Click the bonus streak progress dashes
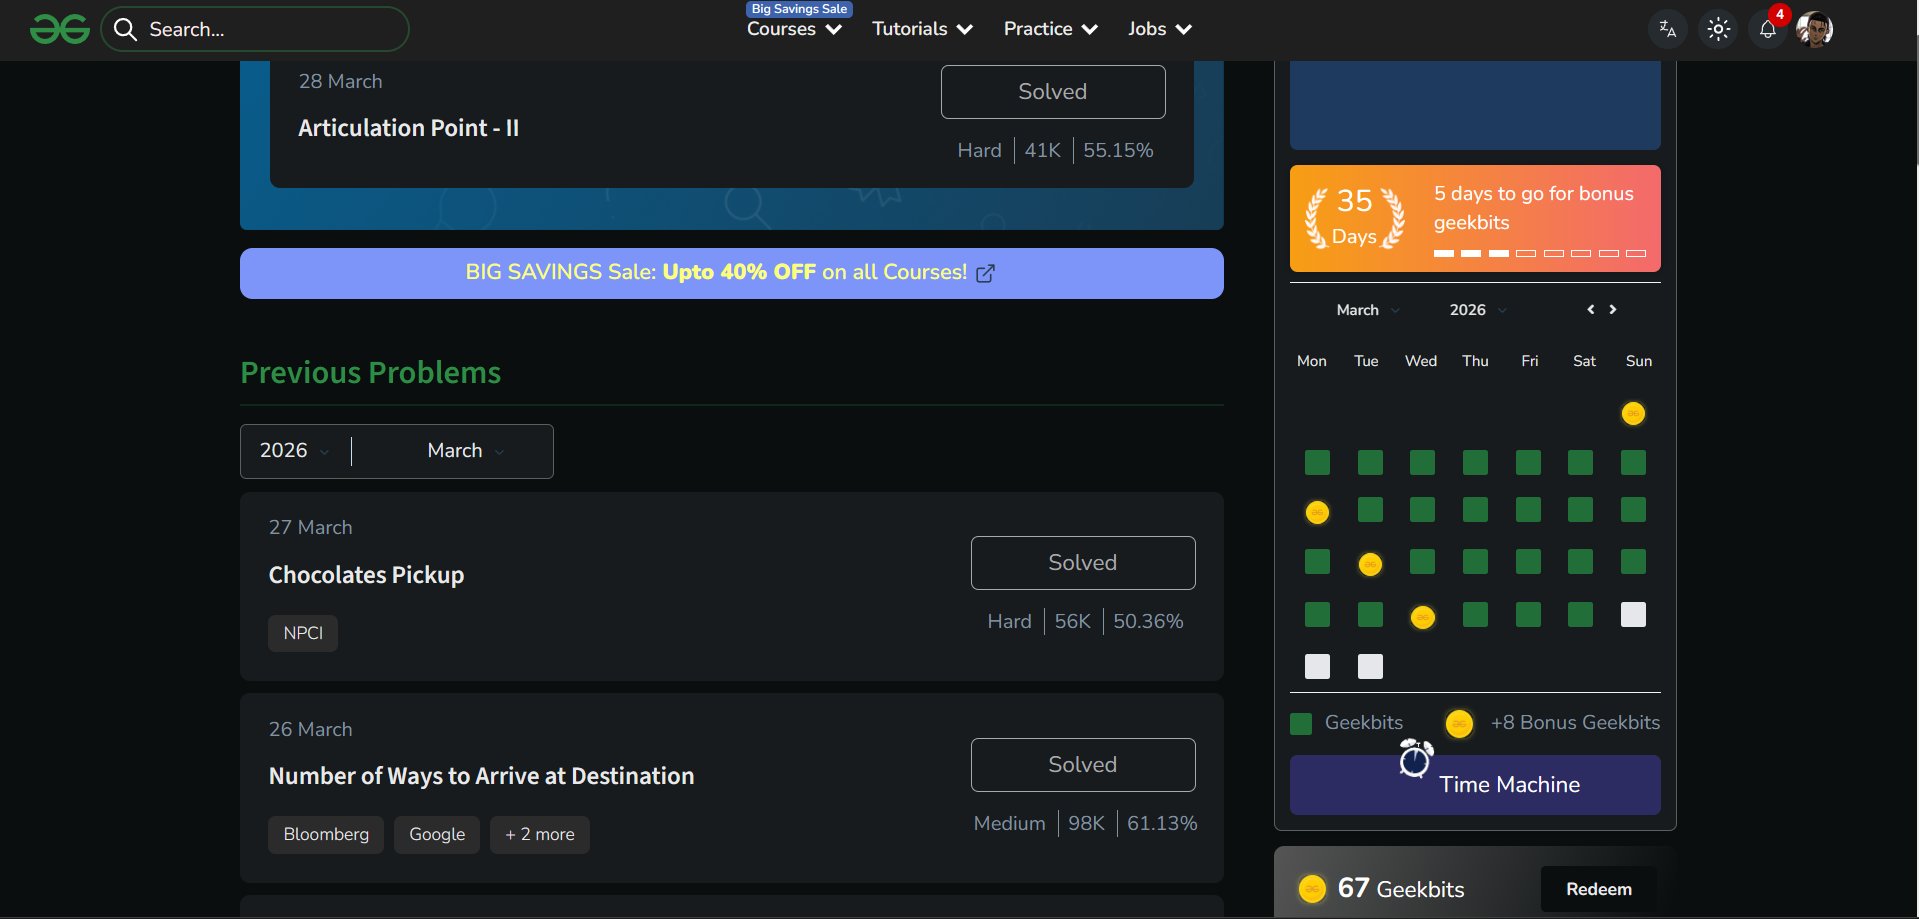Screen dimensions: 1919x919 point(1540,253)
